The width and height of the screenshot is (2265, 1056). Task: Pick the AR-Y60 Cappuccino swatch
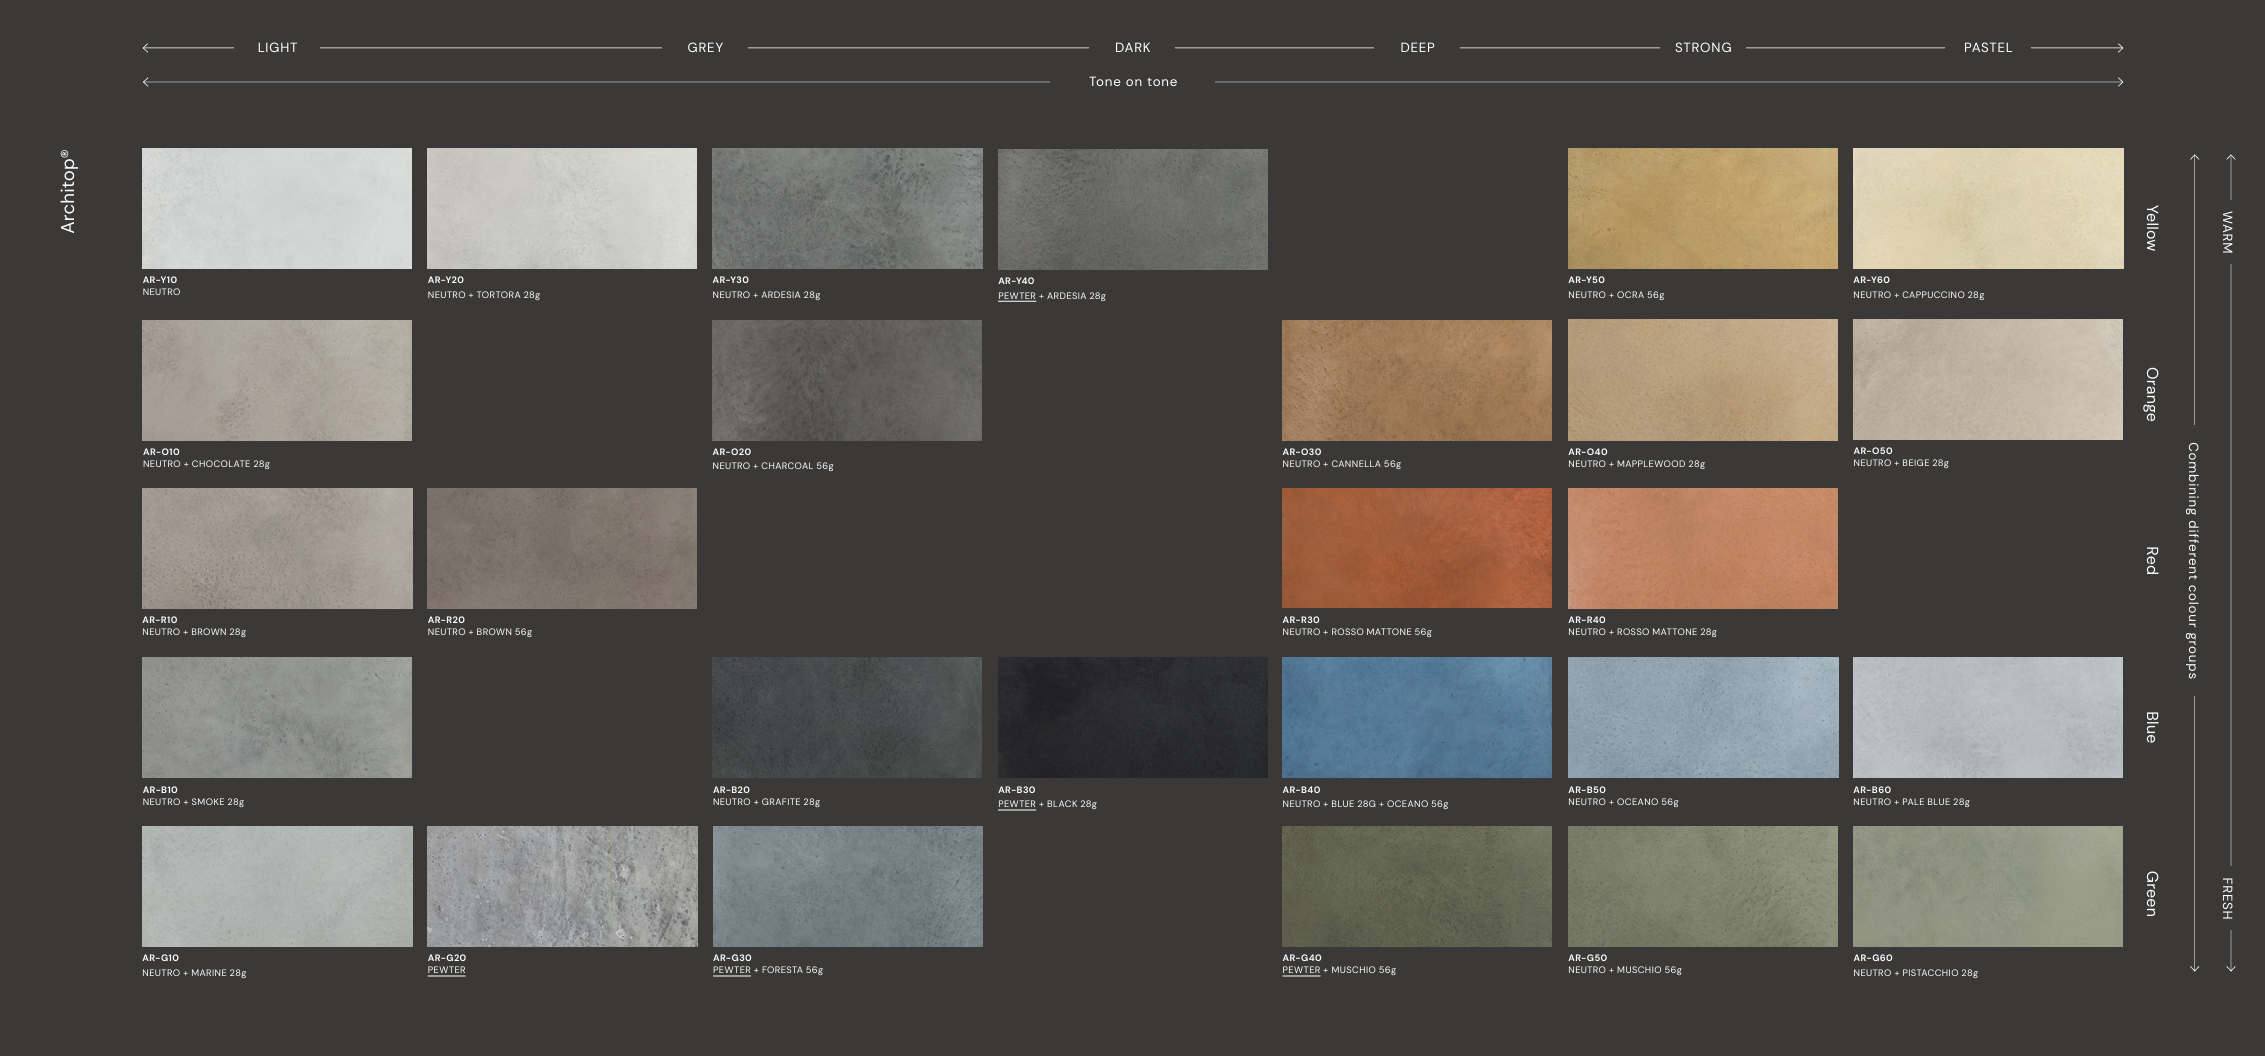coord(1988,208)
